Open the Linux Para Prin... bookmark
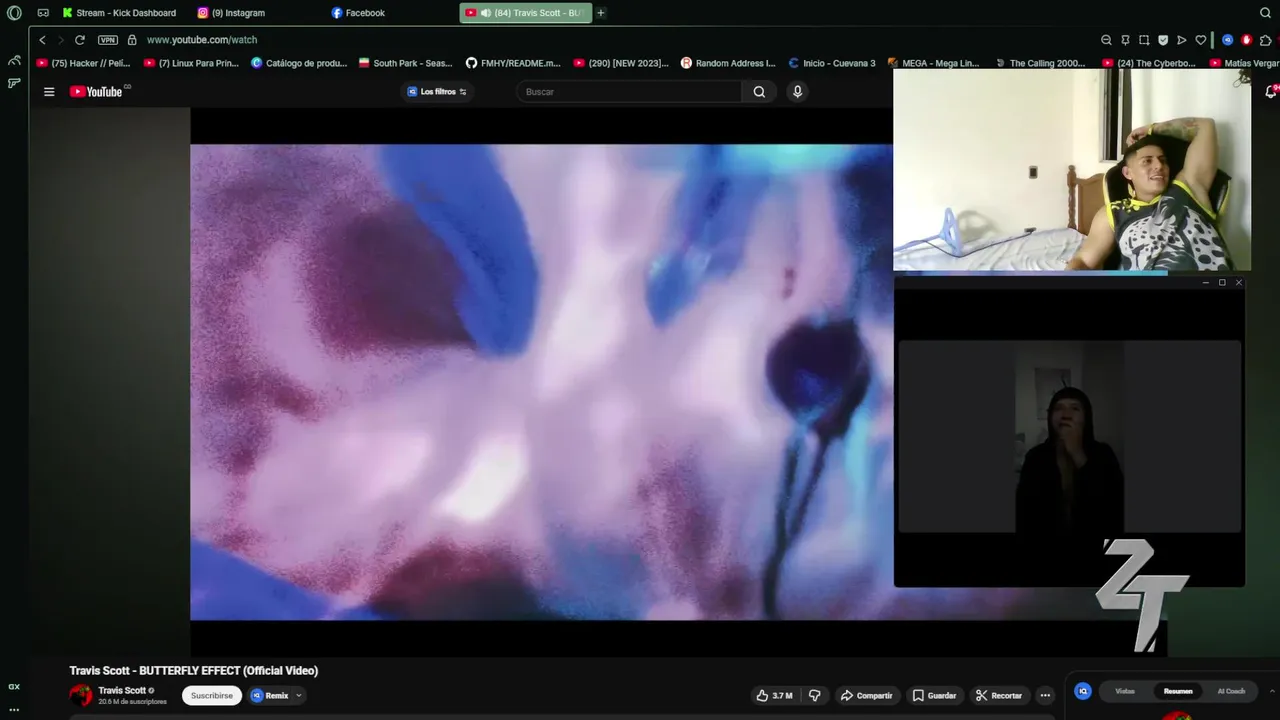Screen dimensions: 1280x720 [x=192, y=63]
